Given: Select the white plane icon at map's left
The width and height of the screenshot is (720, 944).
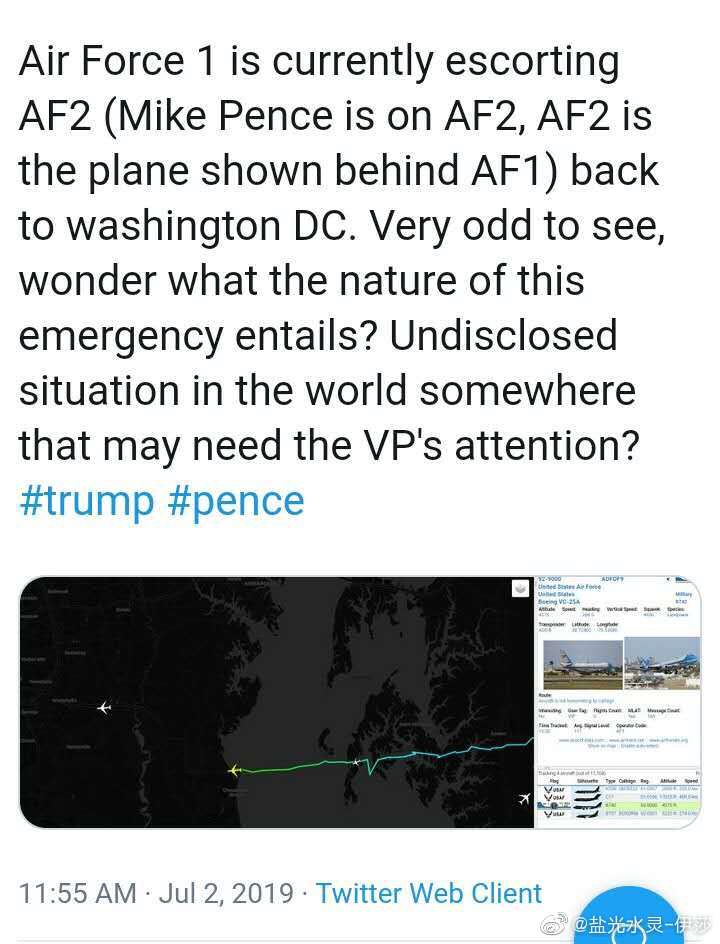Looking at the screenshot, I should pyautogui.click(x=105, y=707).
